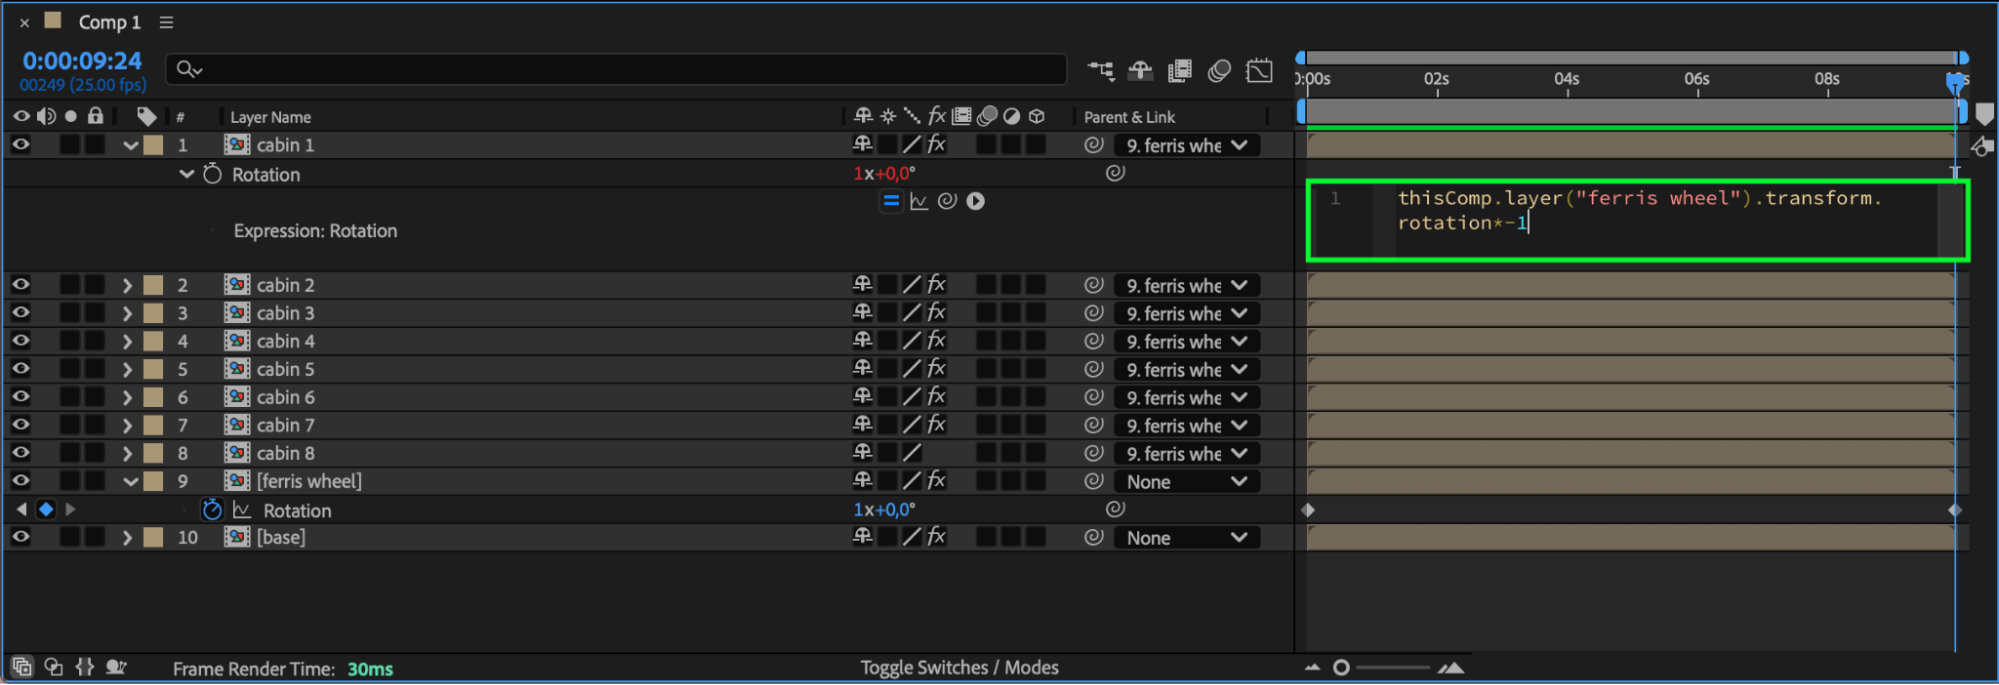Viewport: 1999px width, 685px height.
Task: Click in the Rotation expression editor
Action: click(x=1637, y=220)
